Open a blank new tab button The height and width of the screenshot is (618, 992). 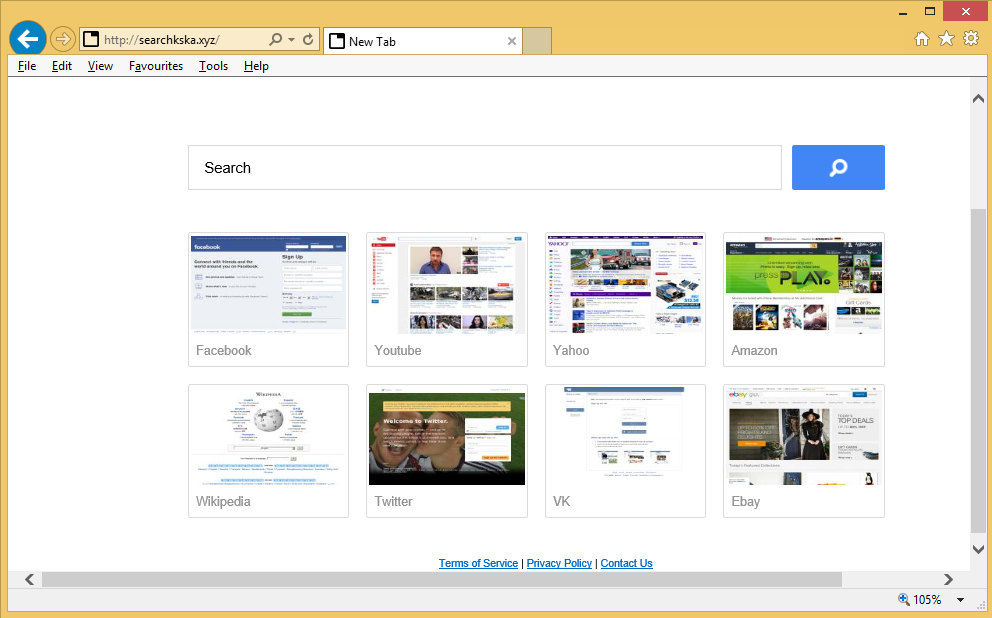pyautogui.click(x=537, y=41)
